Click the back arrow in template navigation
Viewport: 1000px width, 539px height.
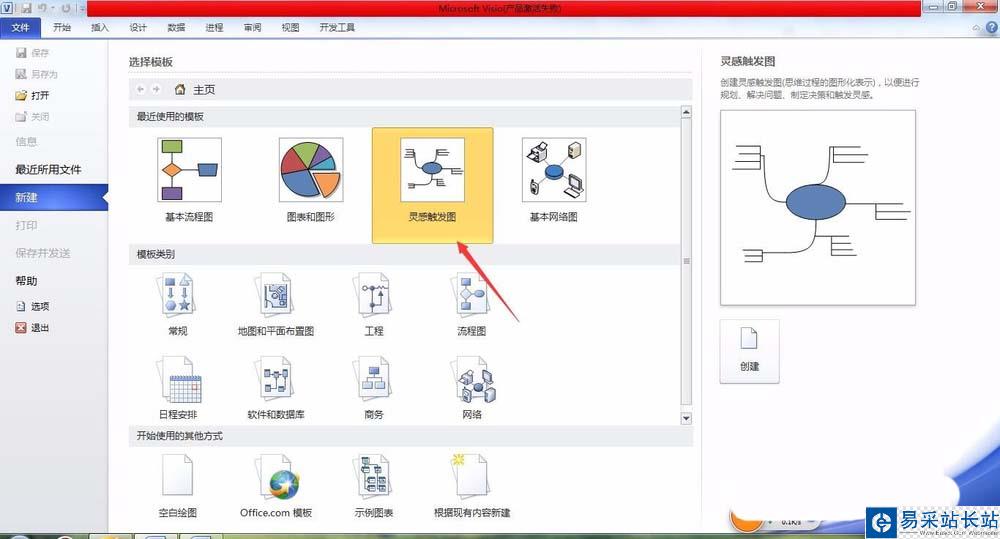(x=140, y=89)
